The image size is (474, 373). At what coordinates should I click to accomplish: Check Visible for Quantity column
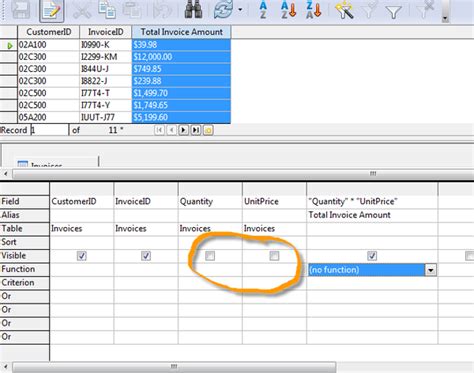(210, 256)
